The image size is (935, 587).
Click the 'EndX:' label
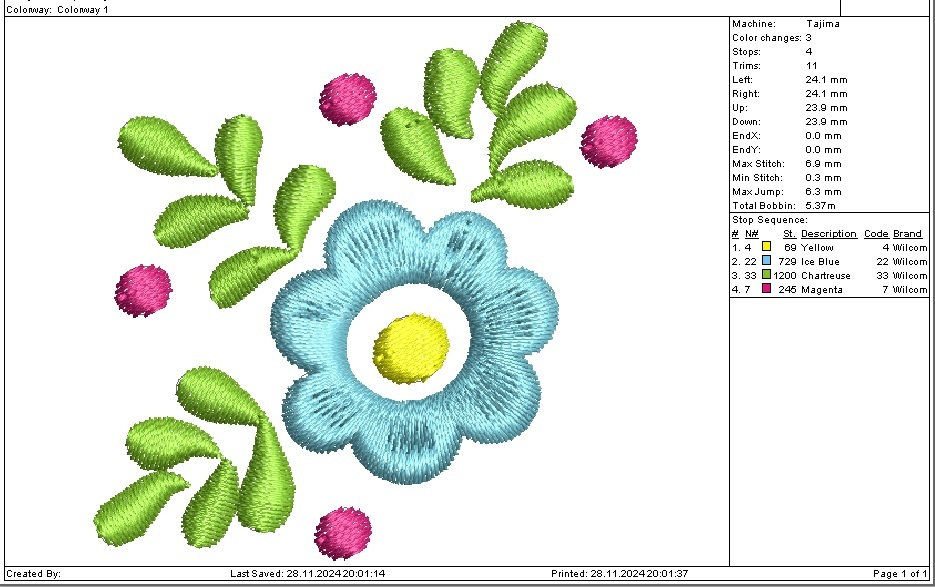tap(746, 136)
